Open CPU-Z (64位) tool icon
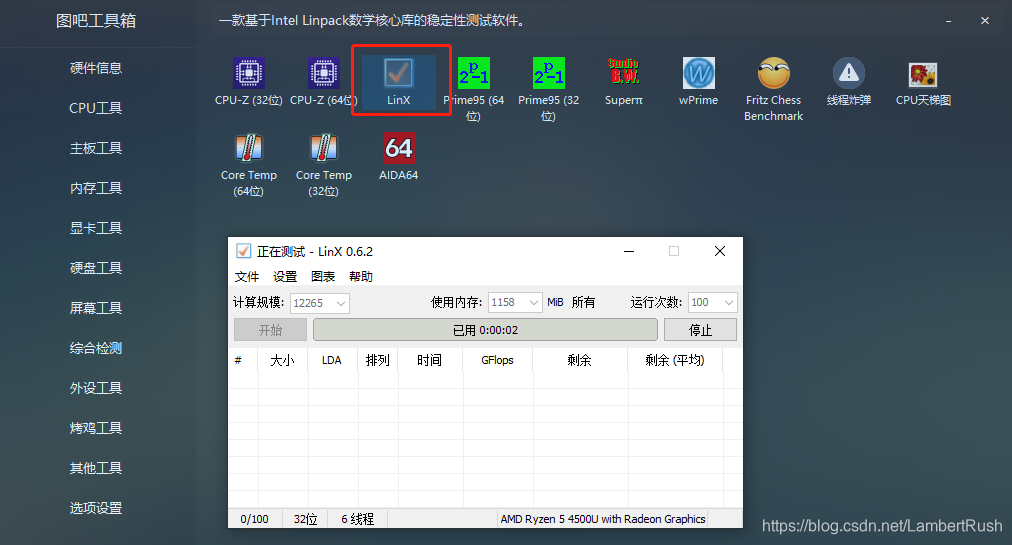1012x545 pixels. coord(323,73)
